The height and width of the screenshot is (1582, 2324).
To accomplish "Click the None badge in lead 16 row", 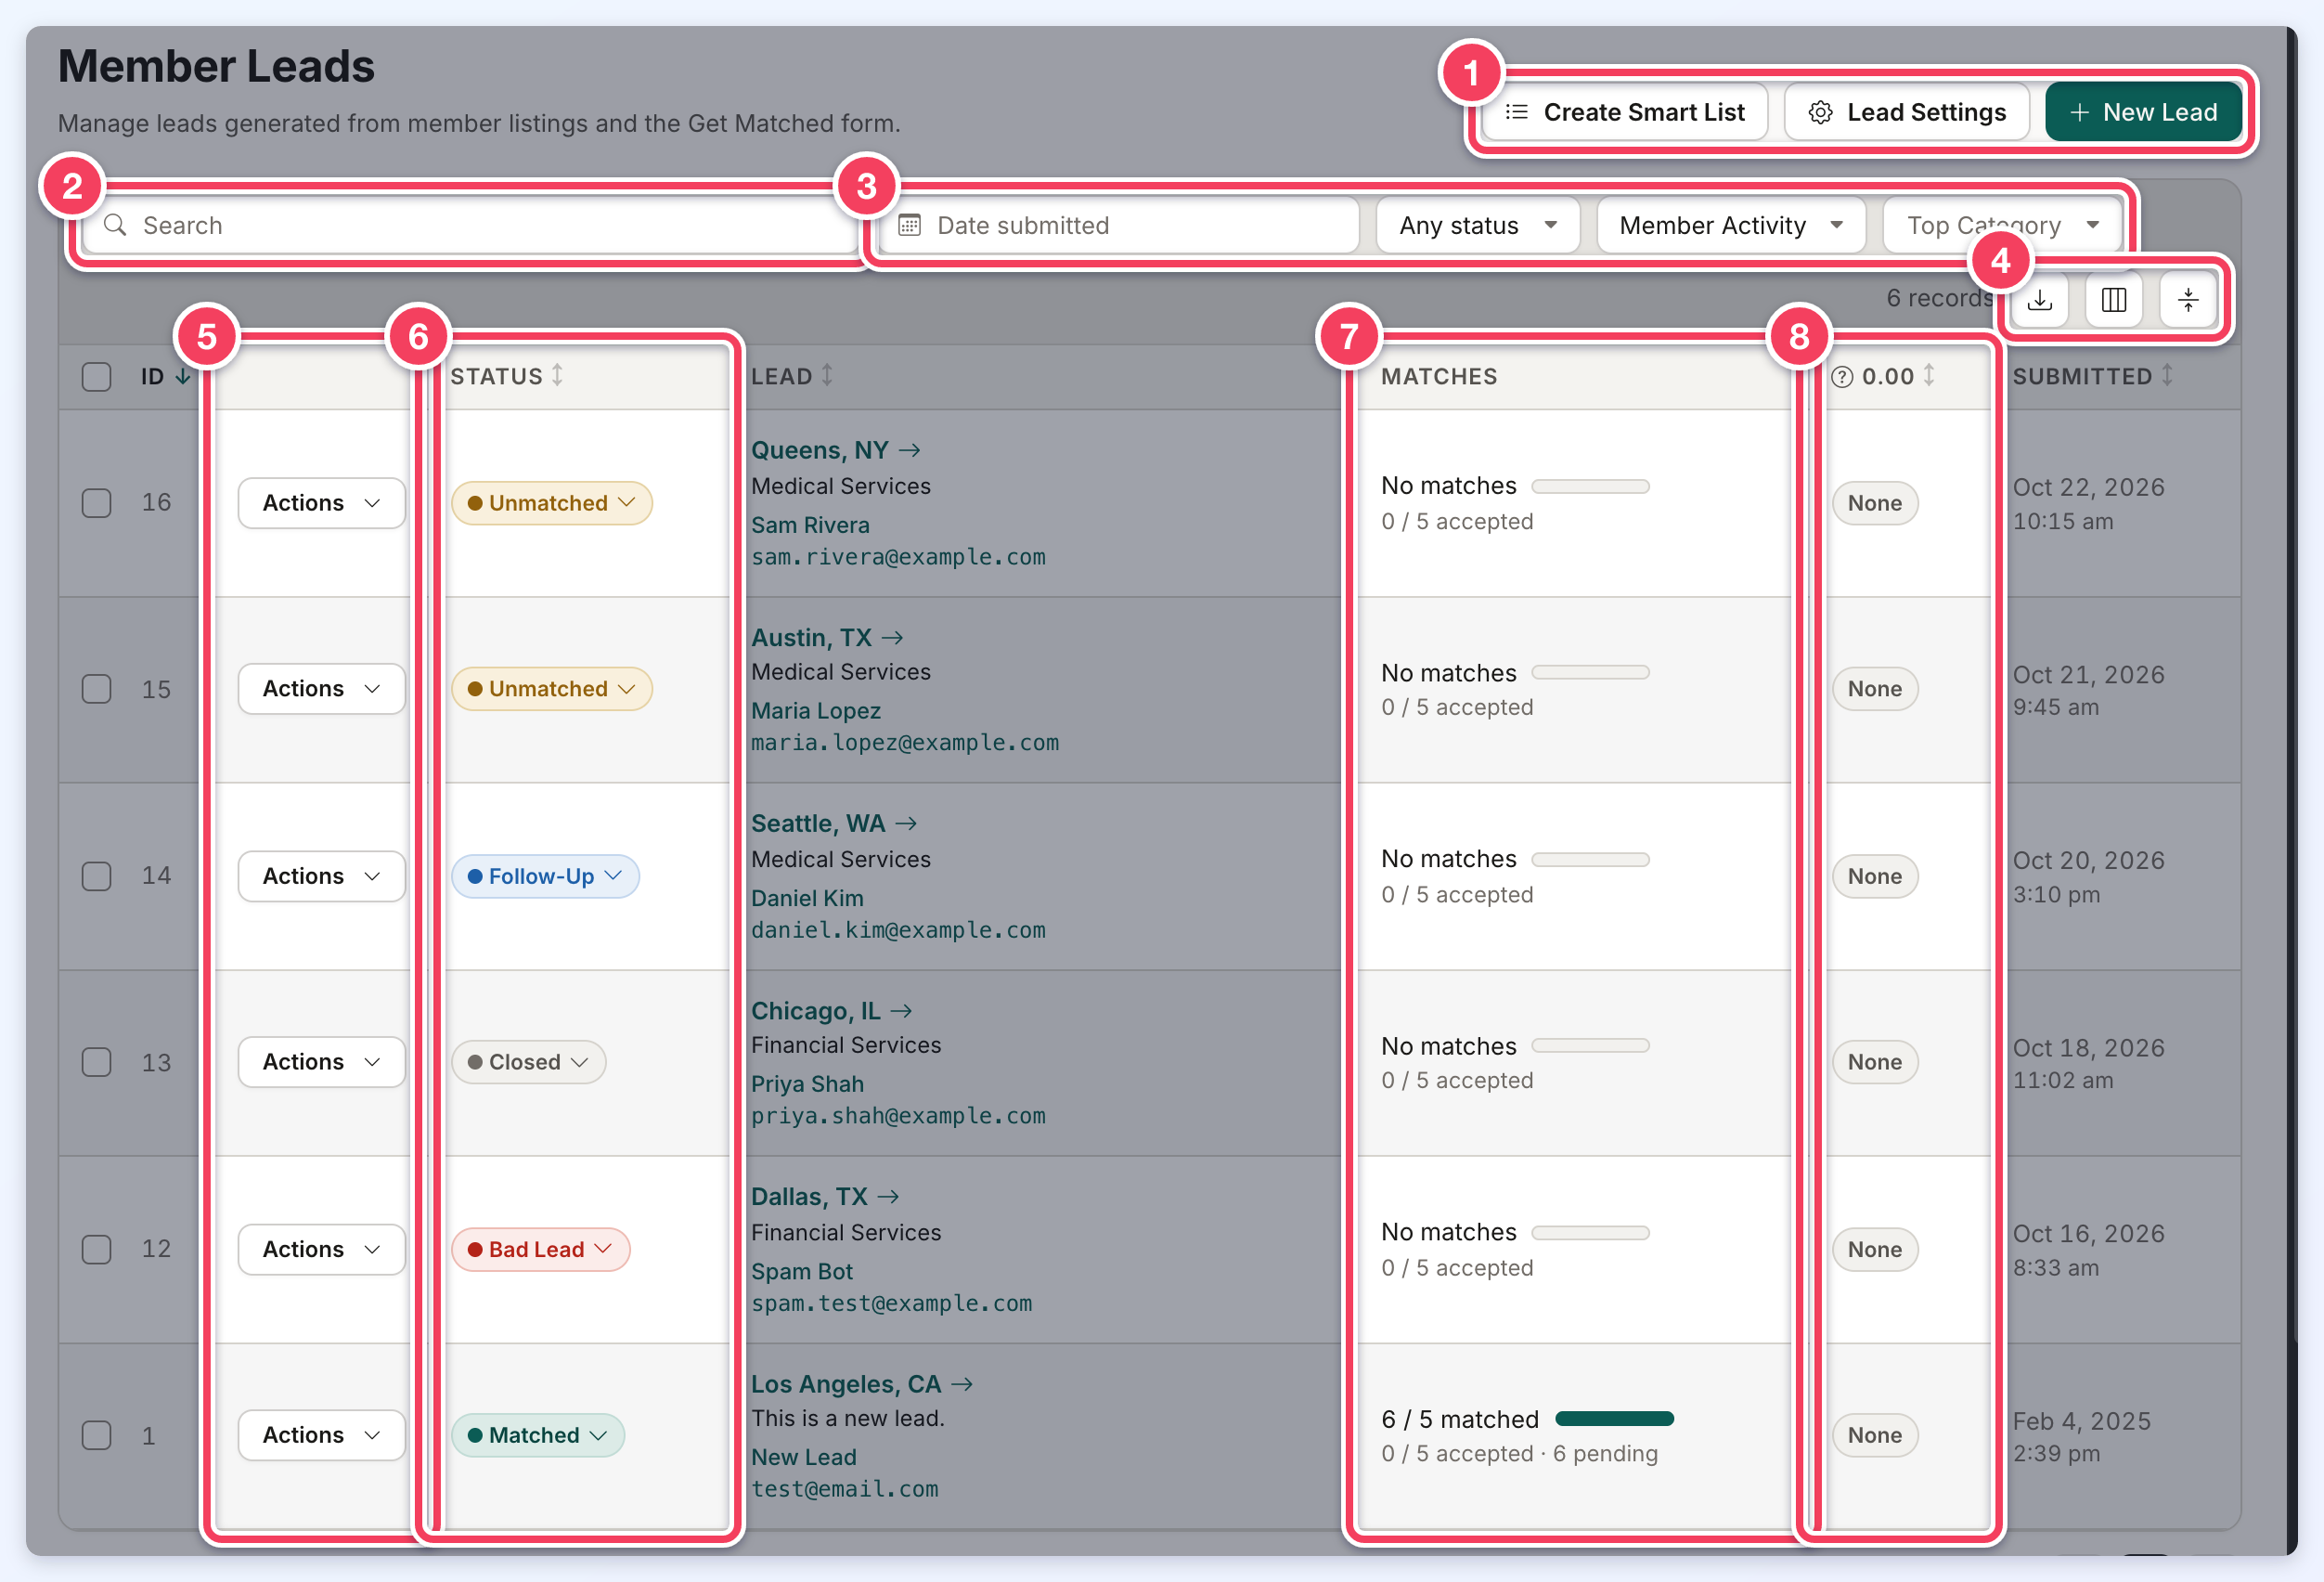I will point(1875,503).
